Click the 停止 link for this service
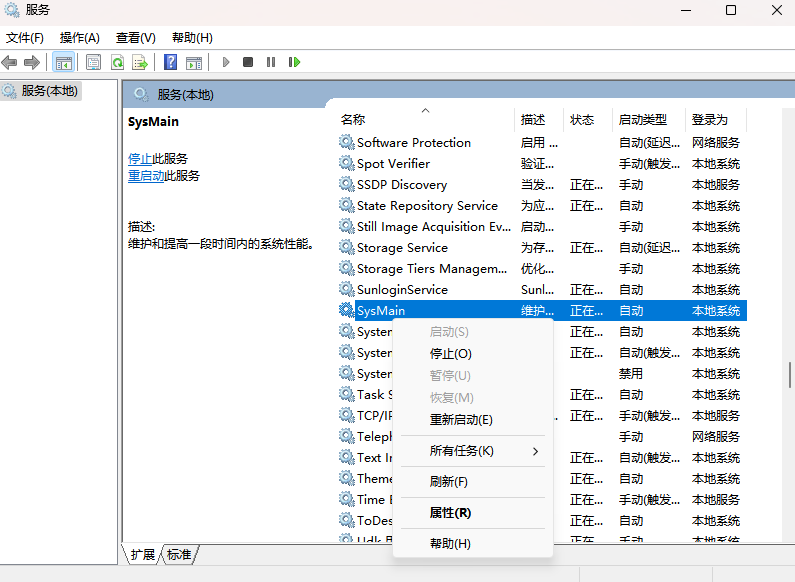Image resolution: width=795 pixels, height=582 pixels. (140, 159)
